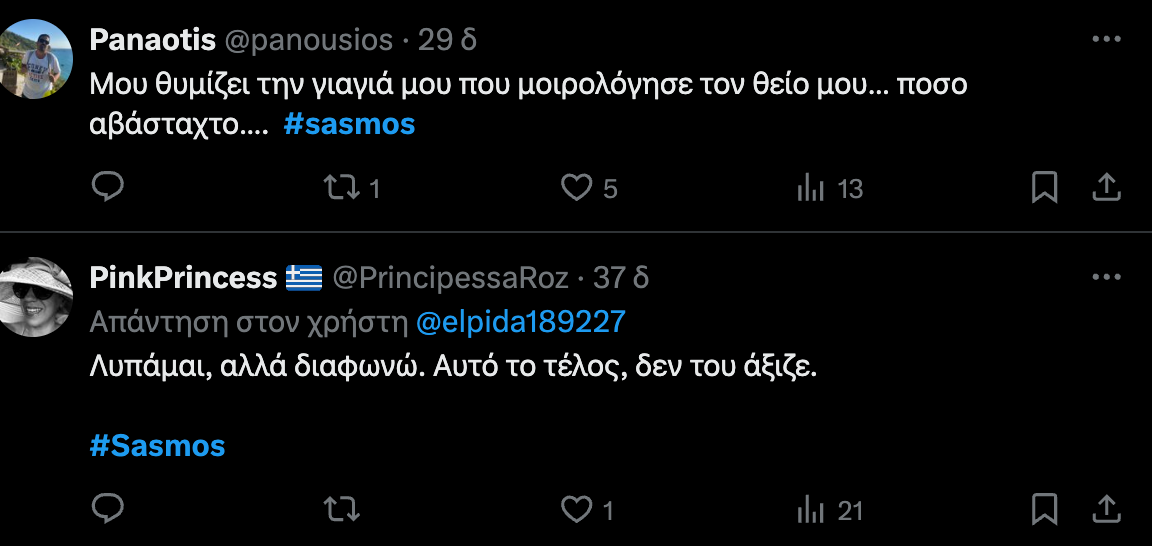Open Panaotis's profile picture
This screenshot has height=546, width=1152.
(36, 58)
